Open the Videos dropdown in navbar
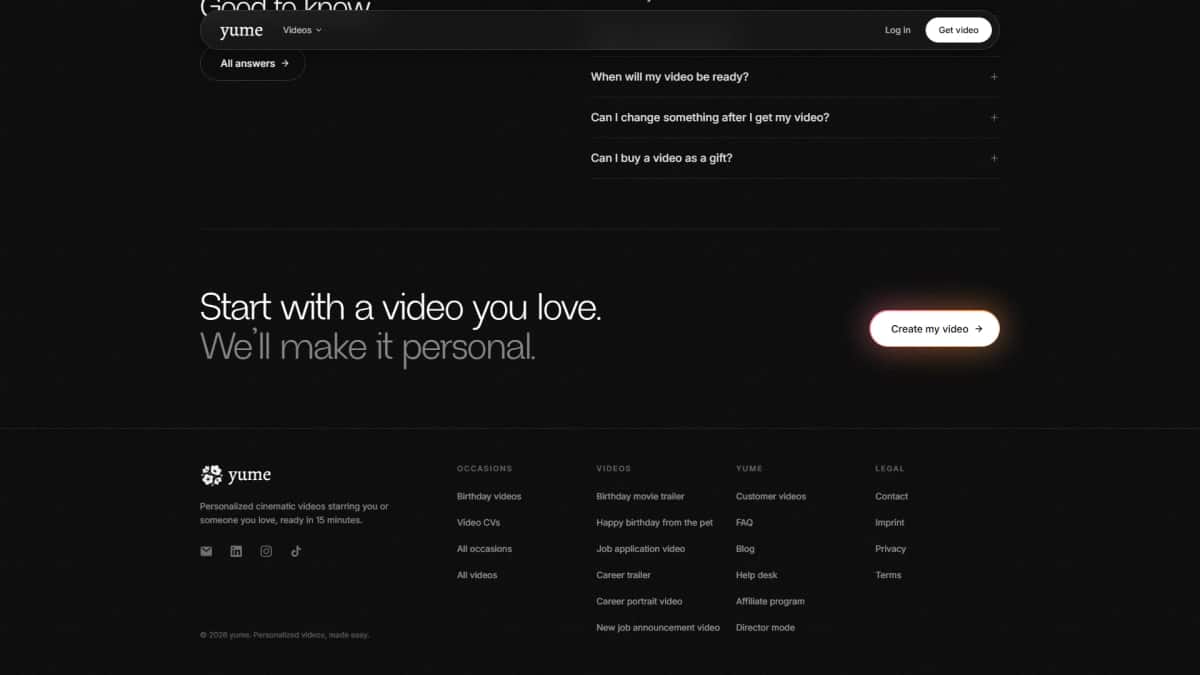Screen dimensions: 1200x675 pyautogui.click(x=302, y=30)
